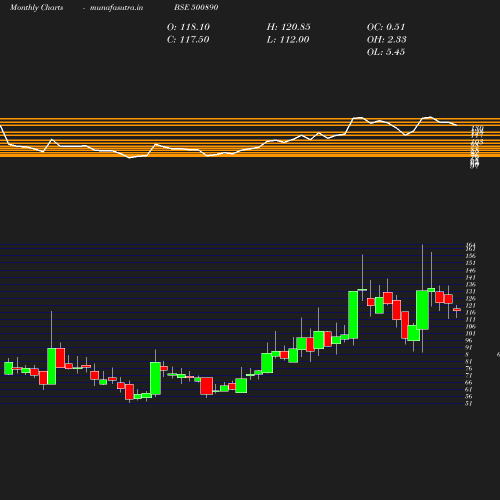Click the 106 price axis label
The image size is (500, 500).
pyautogui.click(x=470, y=326)
